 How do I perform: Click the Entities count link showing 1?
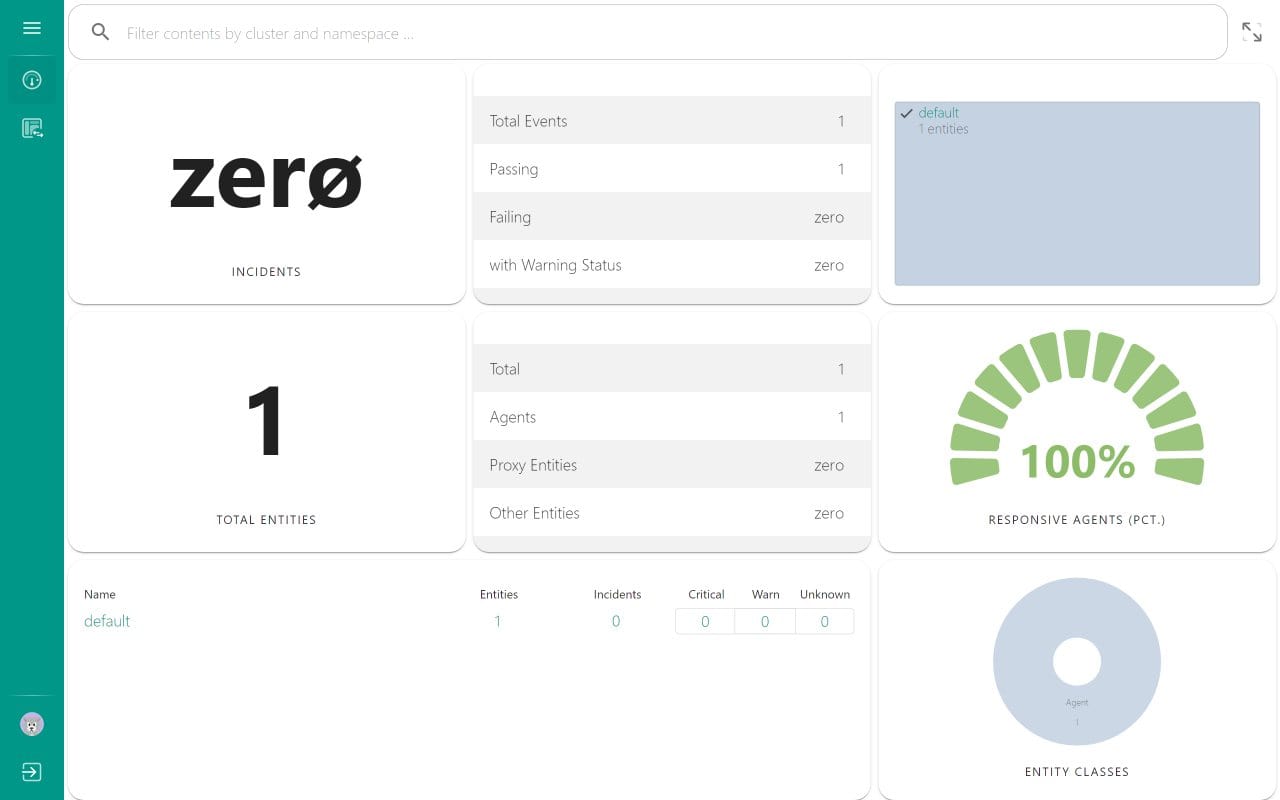pyautogui.click(x=498, y=621)
